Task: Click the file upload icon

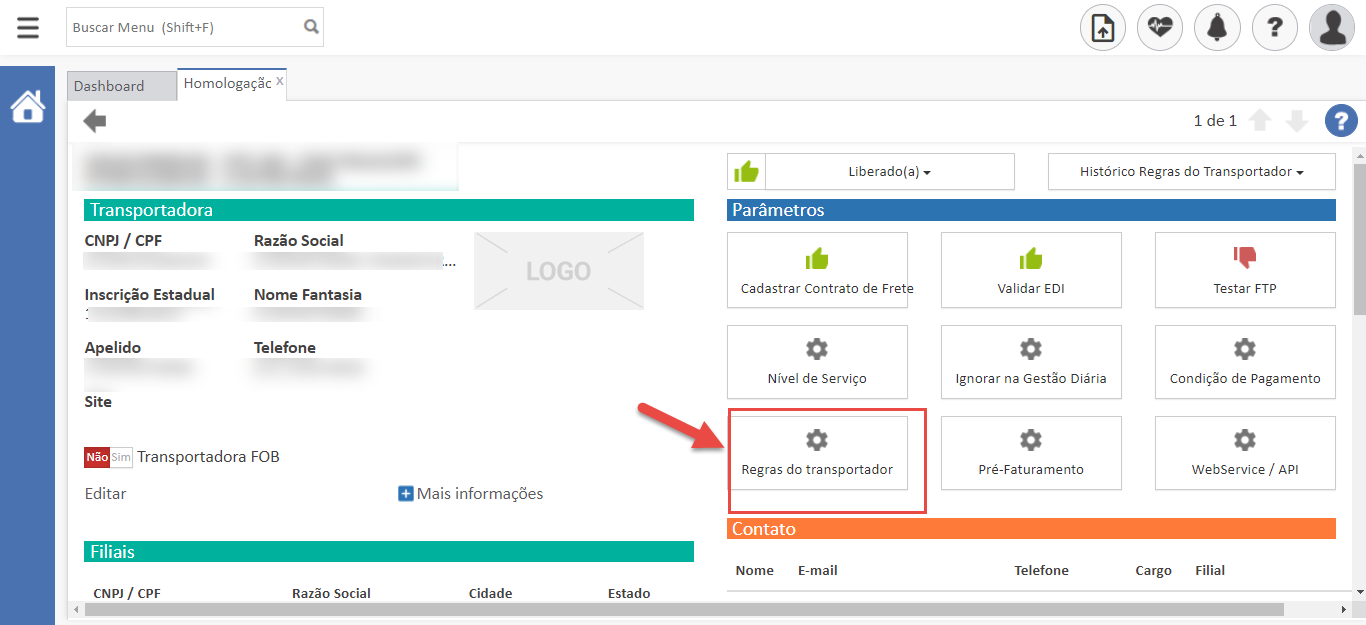Action: [x=1102, y=28]
